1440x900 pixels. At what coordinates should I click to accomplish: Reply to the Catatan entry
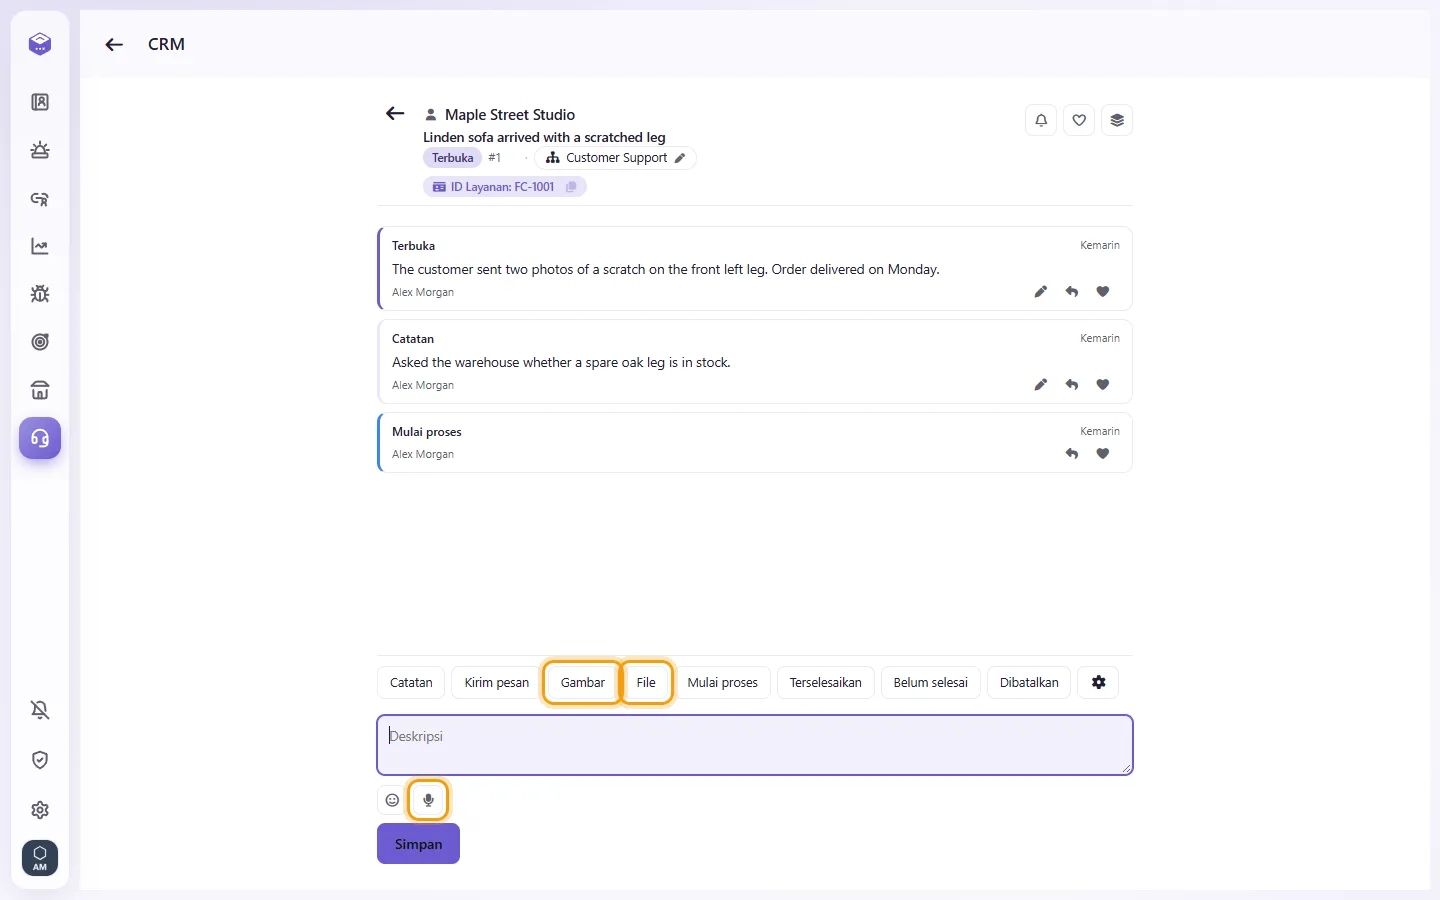pyautogui.click(x=1072, y=385)
